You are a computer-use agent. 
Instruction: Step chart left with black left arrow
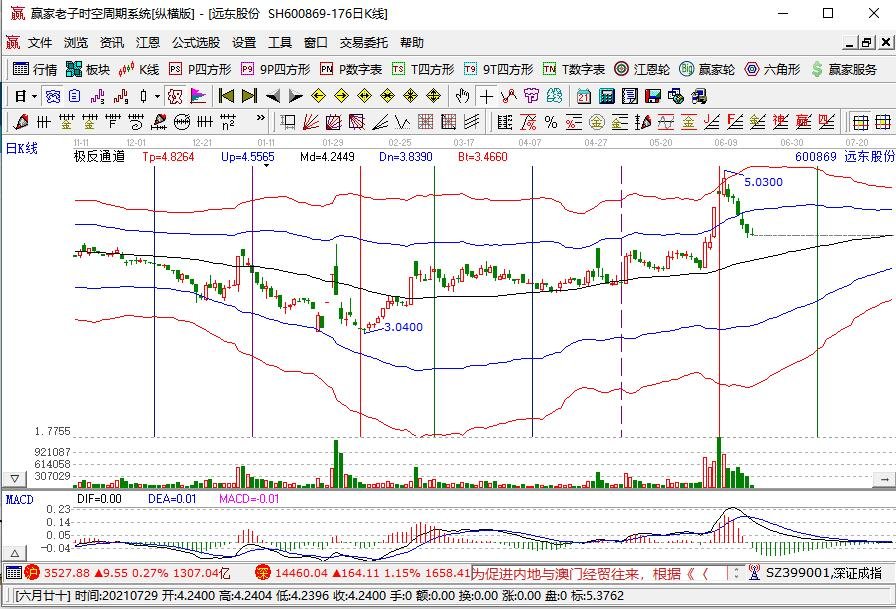click(273, 97)
